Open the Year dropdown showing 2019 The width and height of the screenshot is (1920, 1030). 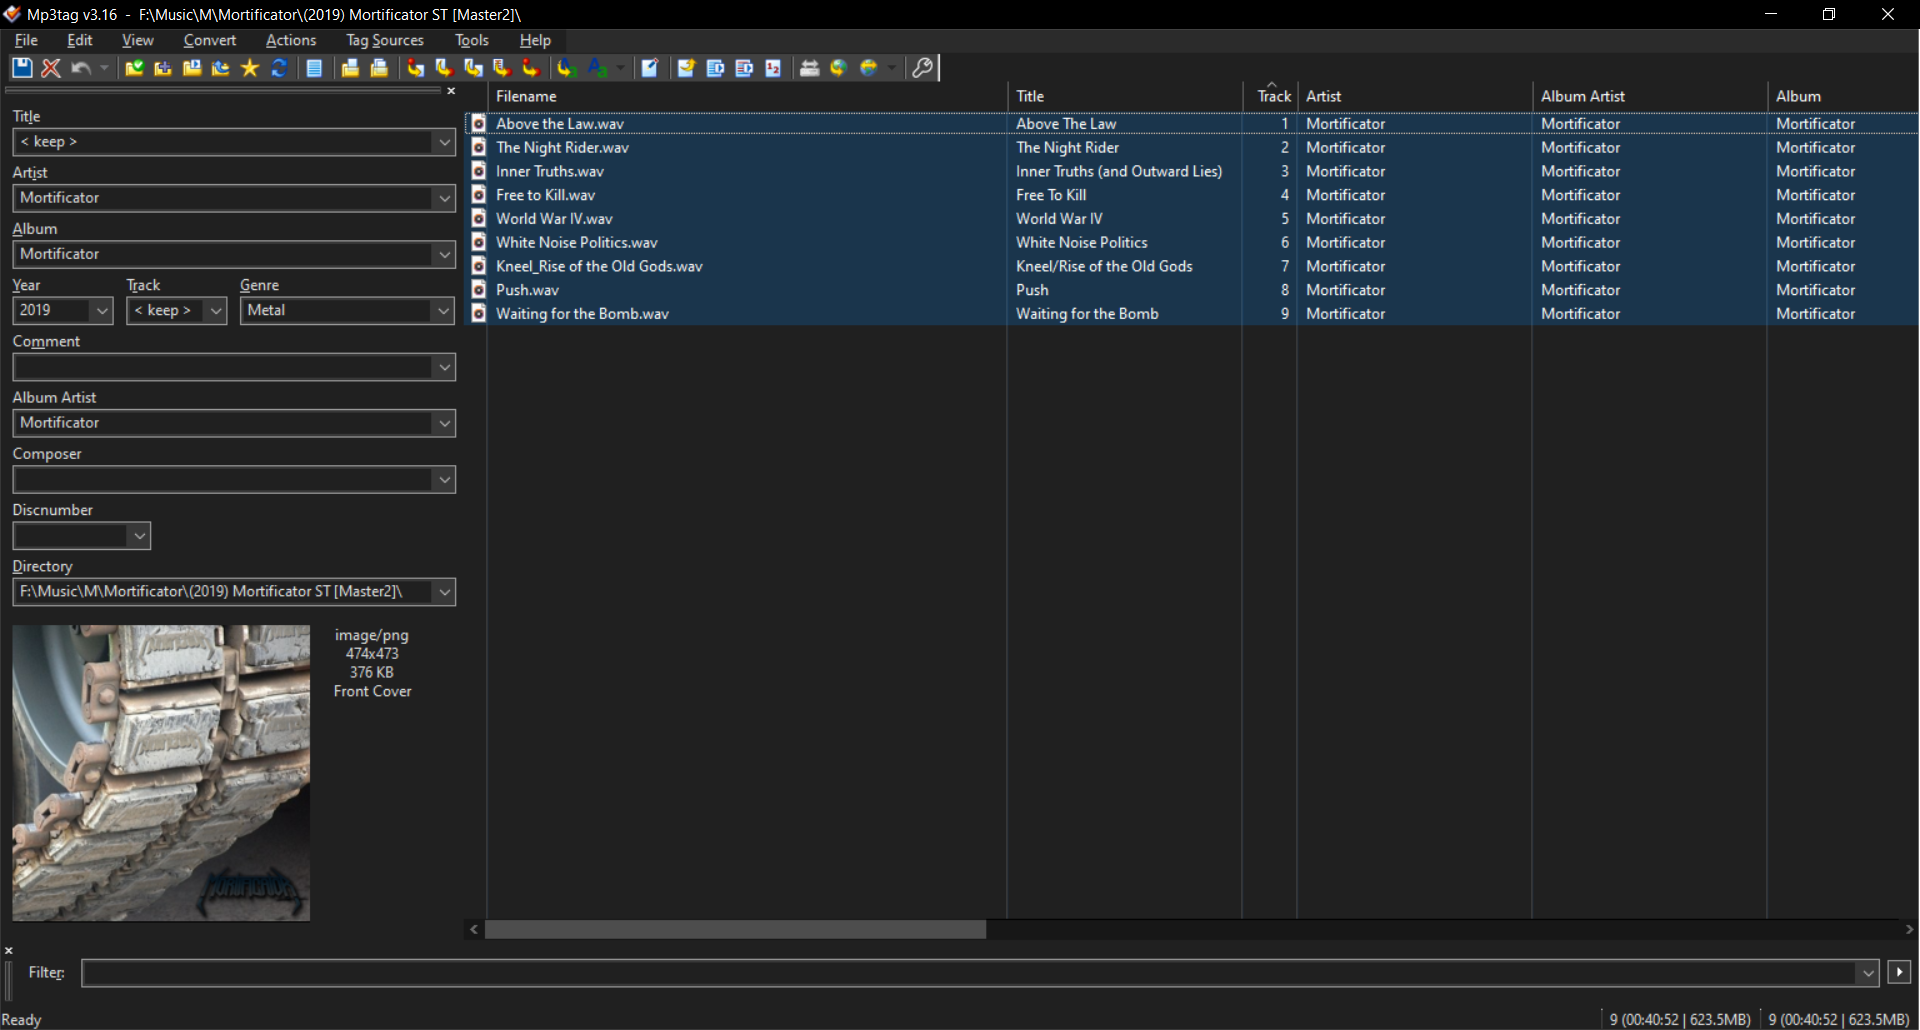coord(102,311)
